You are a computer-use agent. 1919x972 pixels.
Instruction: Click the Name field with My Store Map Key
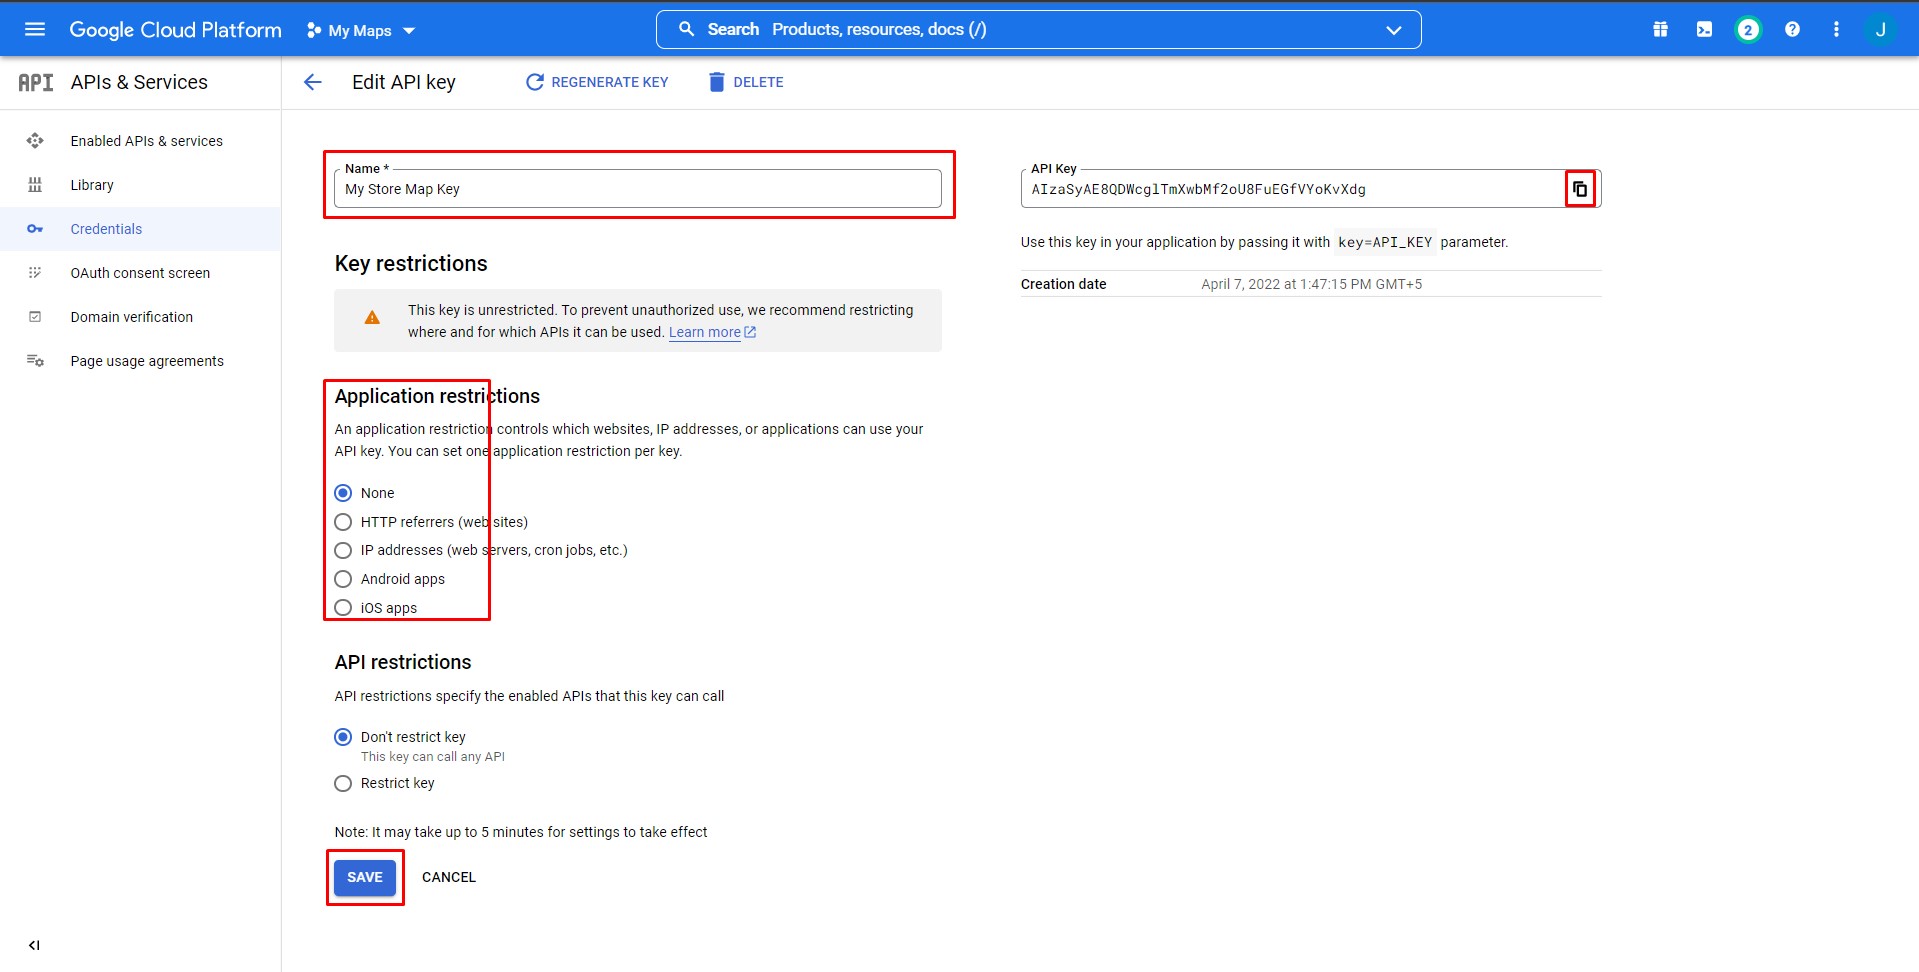click(x=638, y=189)
